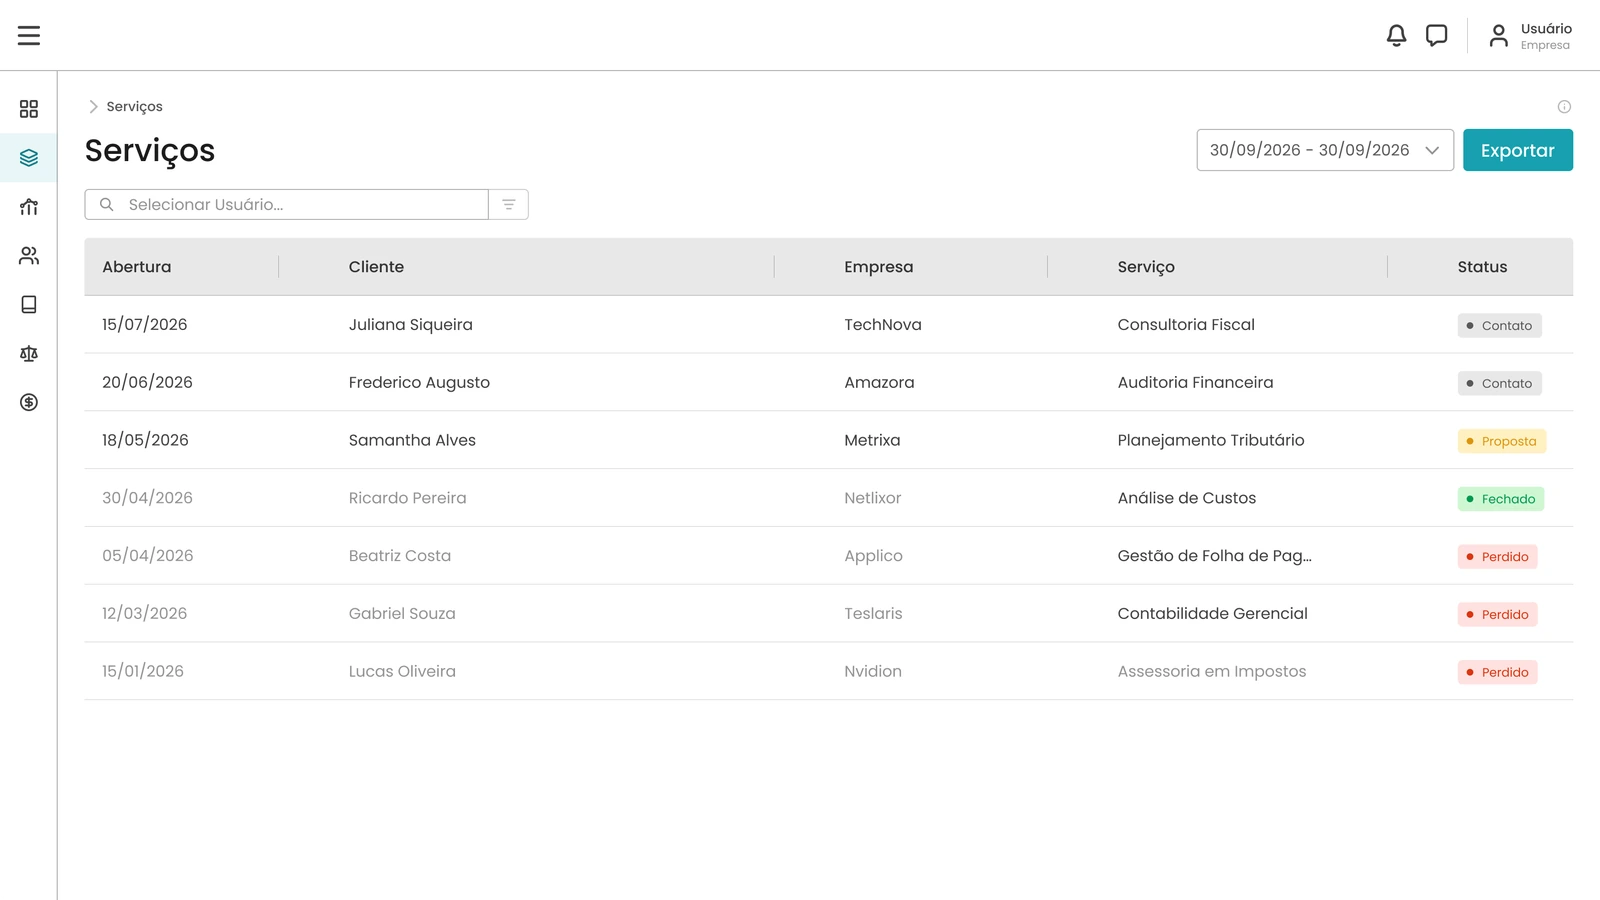Click the breadcrumb chevron before Serviços
Screen dimensions: 1600x900
[x=93, y=106]
